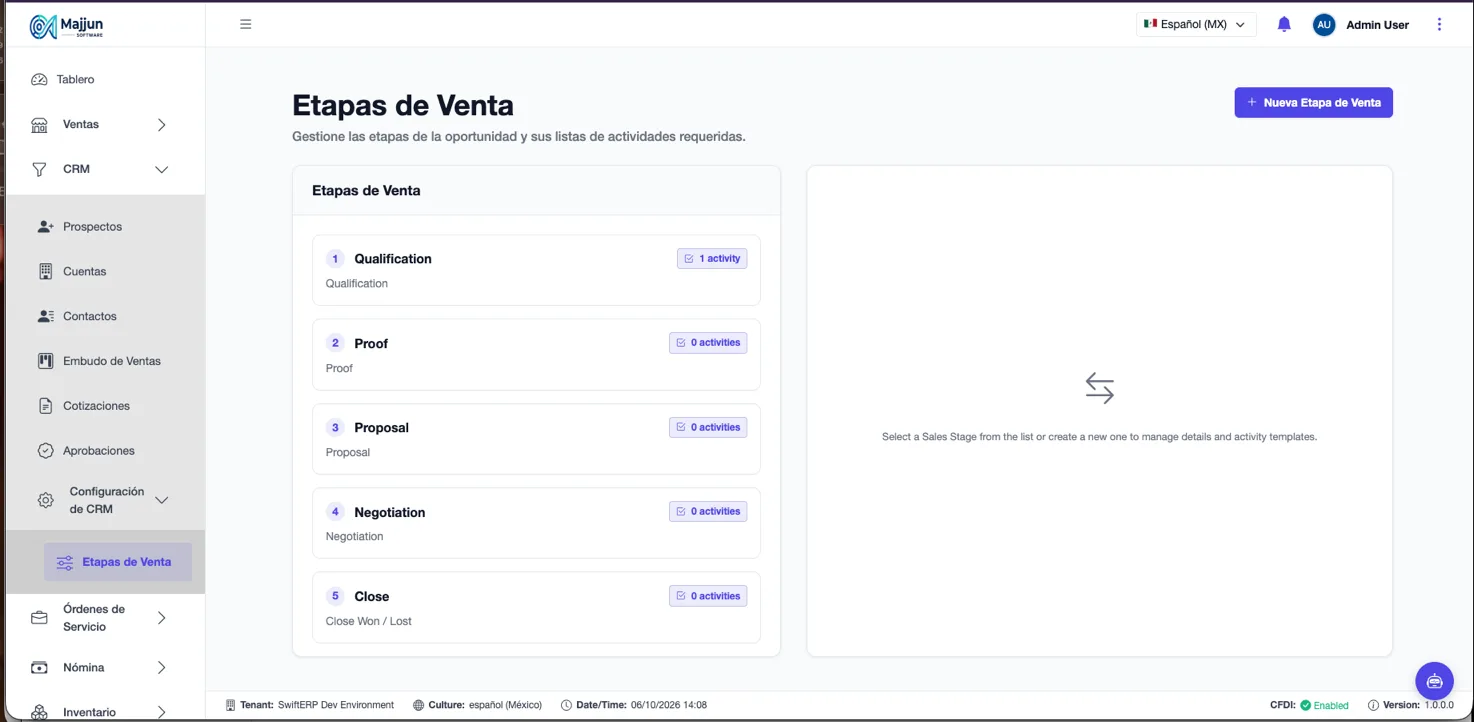Collapse the CRM menu chevron
This screenshot has width=1474, height=722.
(162, 170)
